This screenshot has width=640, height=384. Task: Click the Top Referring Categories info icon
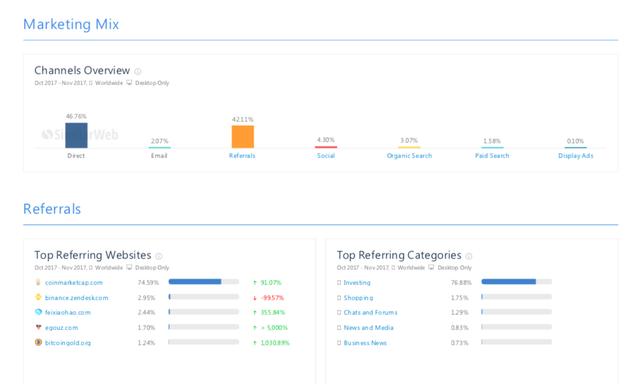[469, 256]
